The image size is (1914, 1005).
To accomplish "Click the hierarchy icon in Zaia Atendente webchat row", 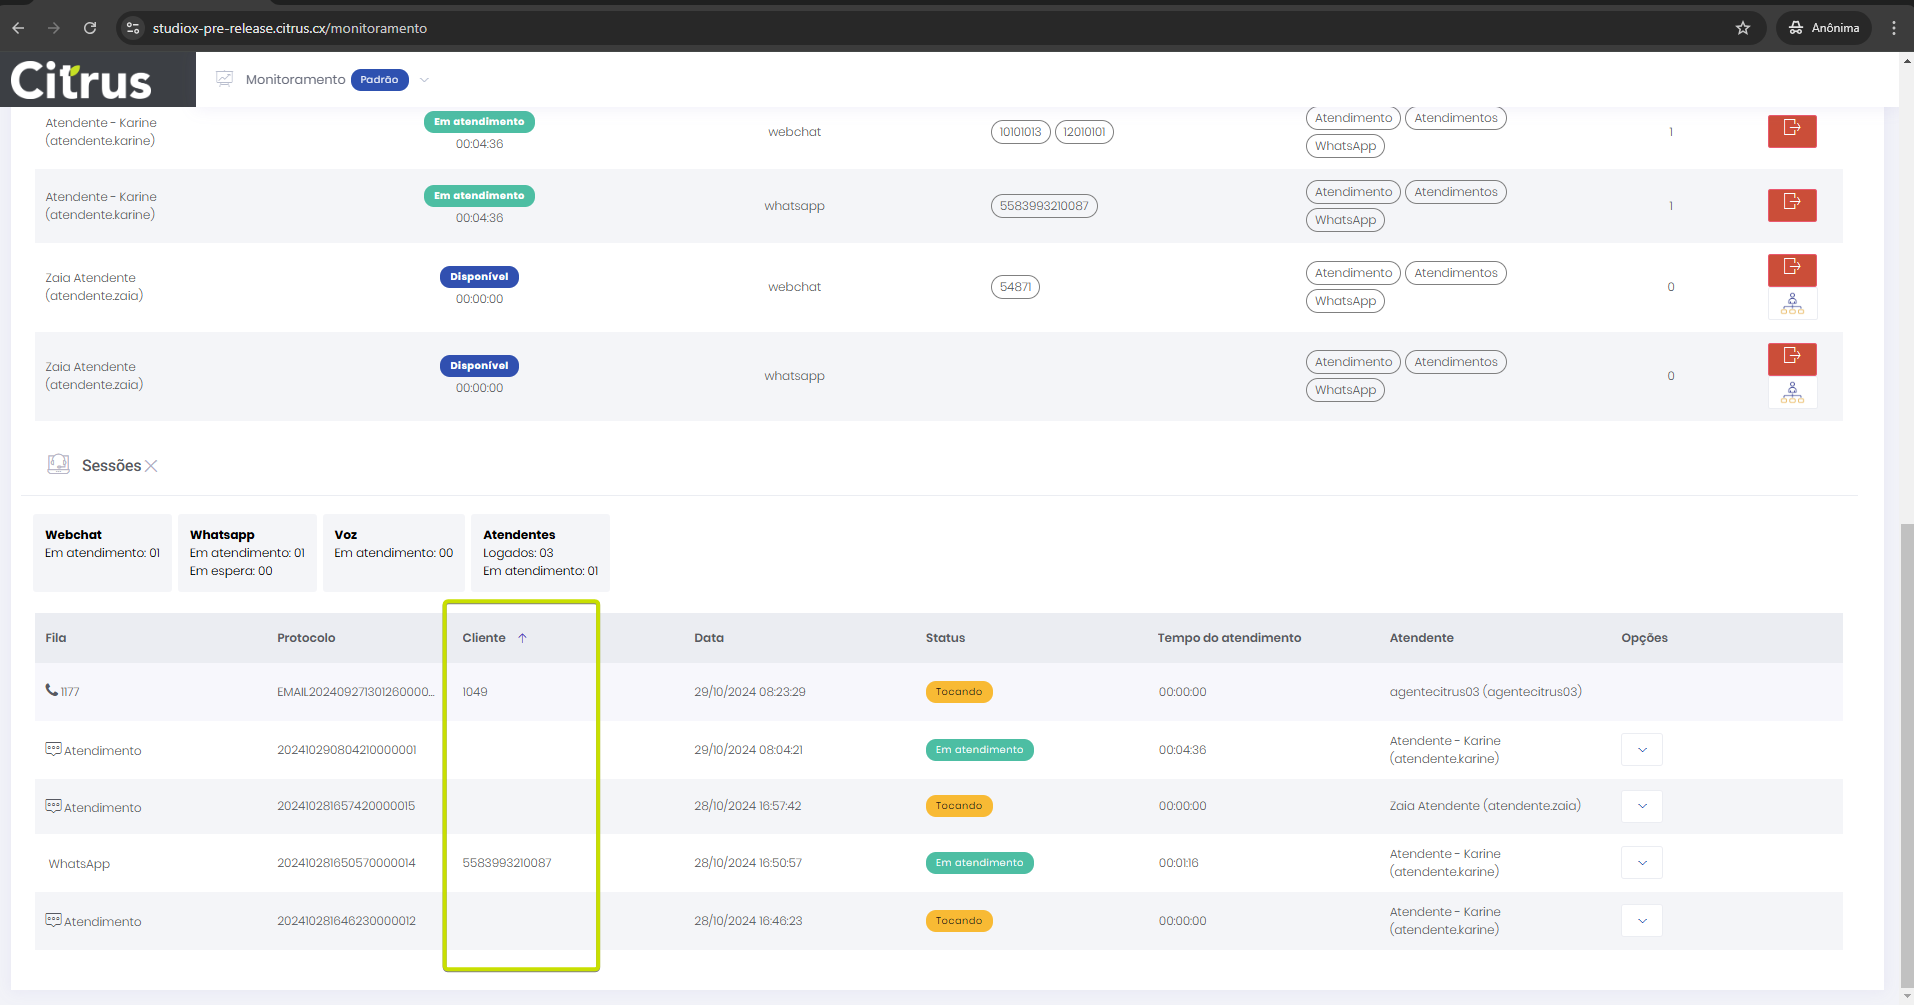I will (1791, 304).
